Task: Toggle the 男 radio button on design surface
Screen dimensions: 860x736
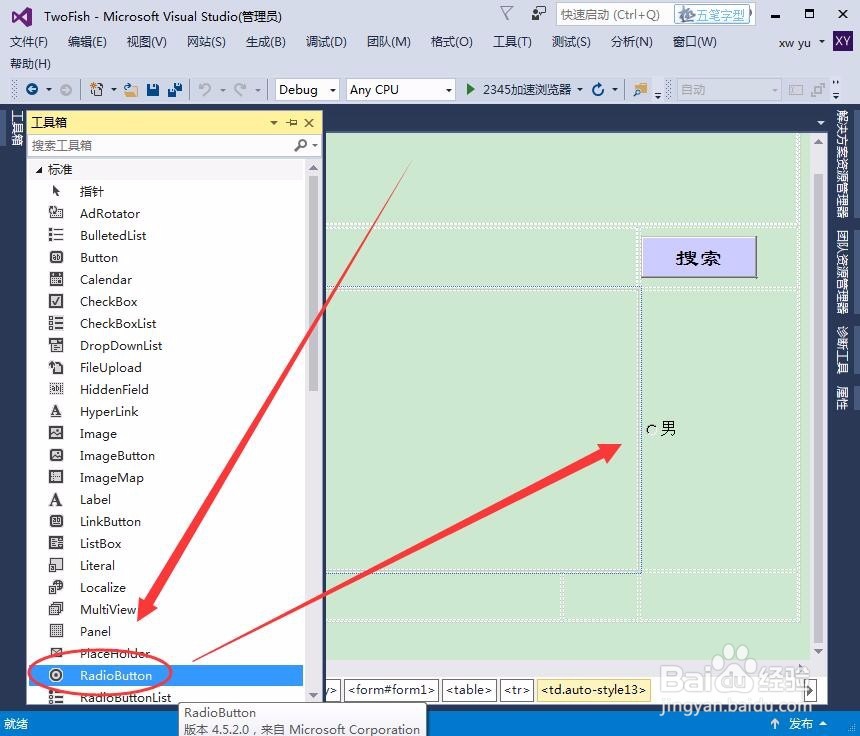Action: [x=652, y=429]
